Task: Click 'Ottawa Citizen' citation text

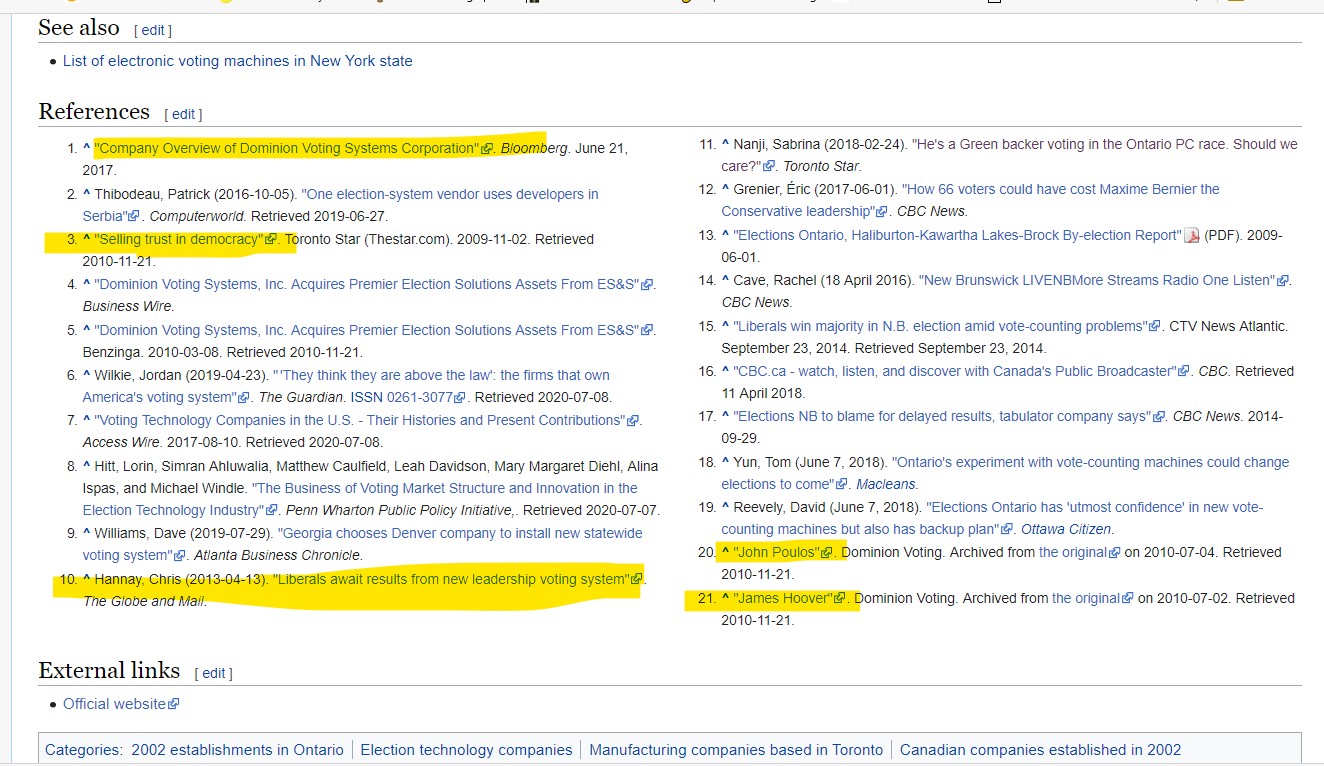Action: (x=1066, y=529)
